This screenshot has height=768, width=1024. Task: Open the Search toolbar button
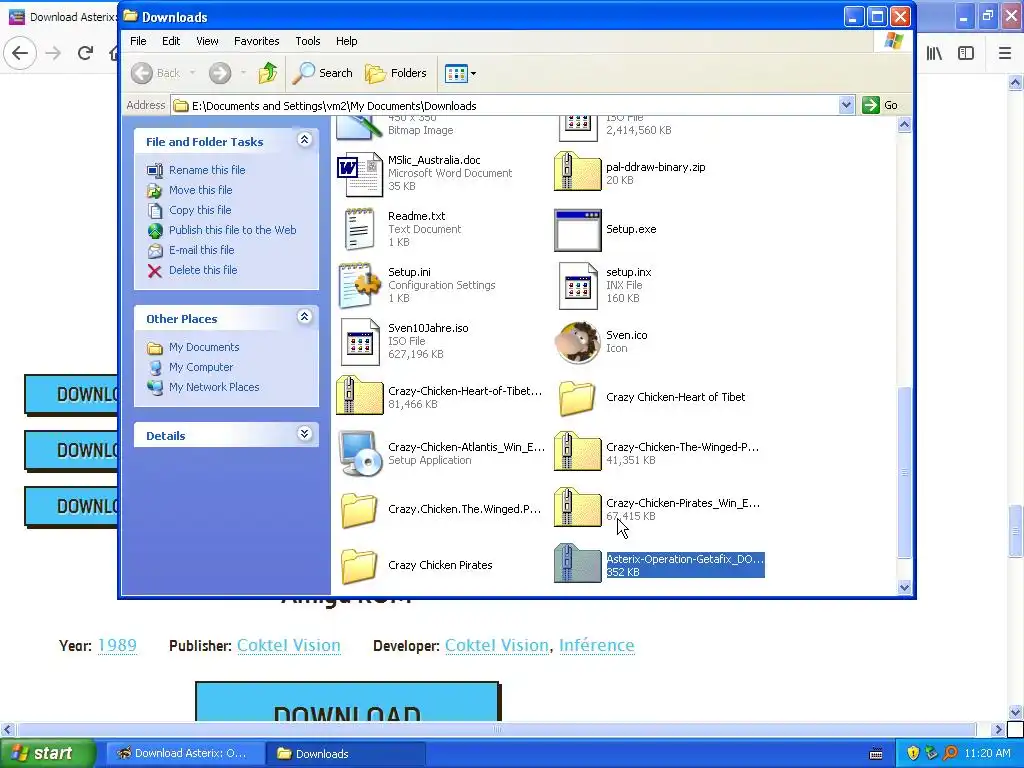(323, 73)
